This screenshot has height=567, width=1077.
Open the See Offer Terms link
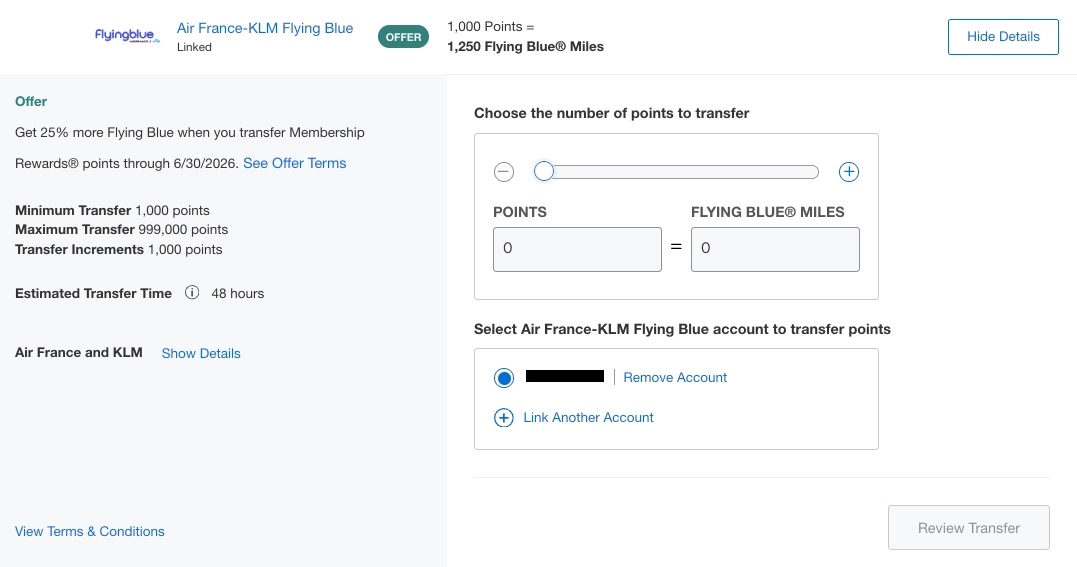295,164
